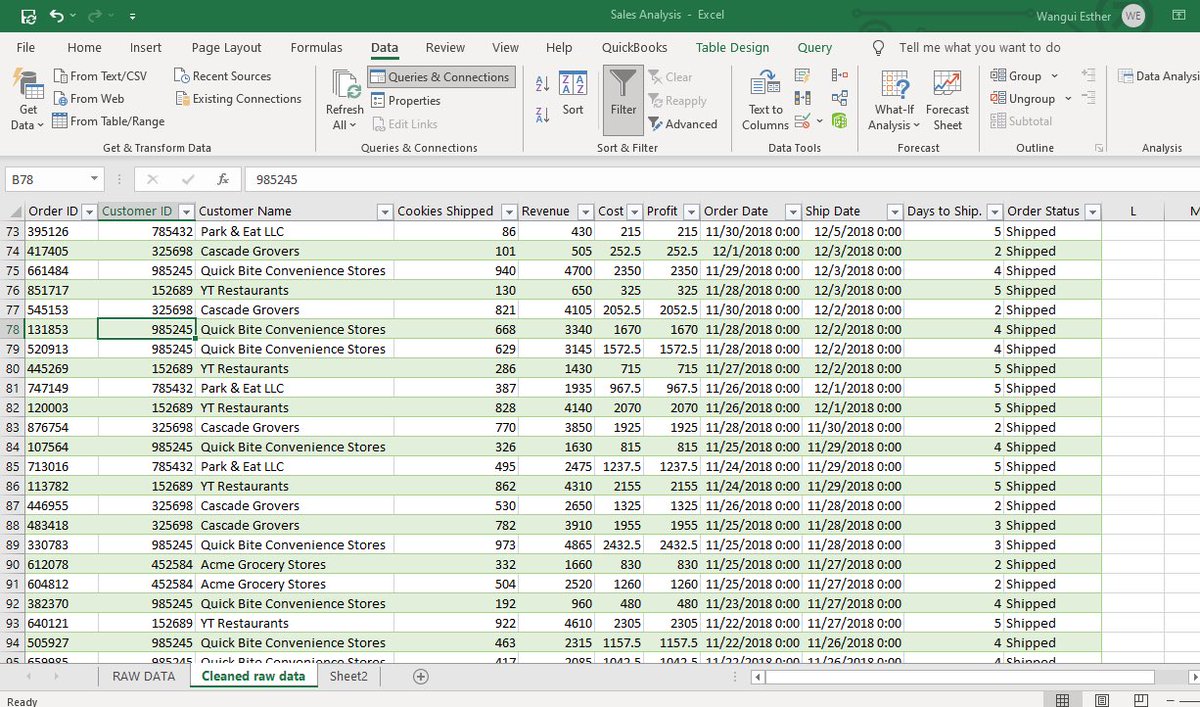Open Recent Sources
This screenshot has width=1200, height=707.
click(x=222, y=76)
